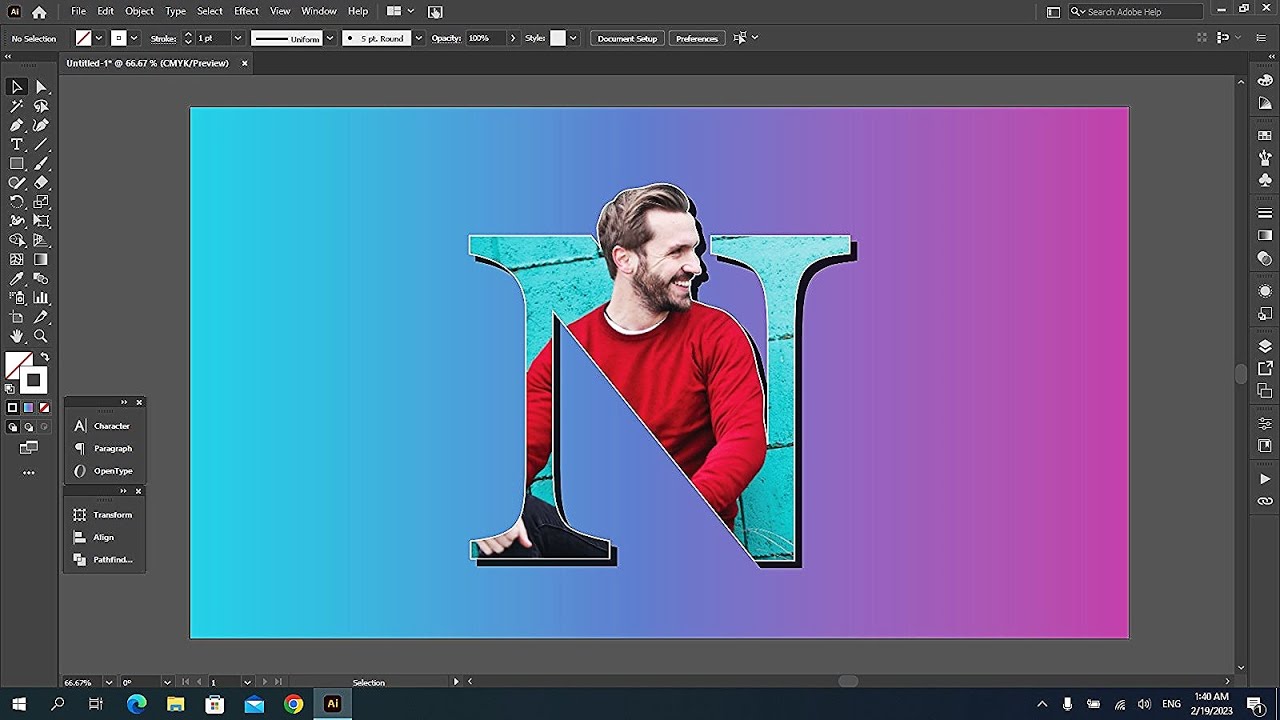Select the Scale tool
The height and width of the screenshot is (720, 1280).
(41, 202)
